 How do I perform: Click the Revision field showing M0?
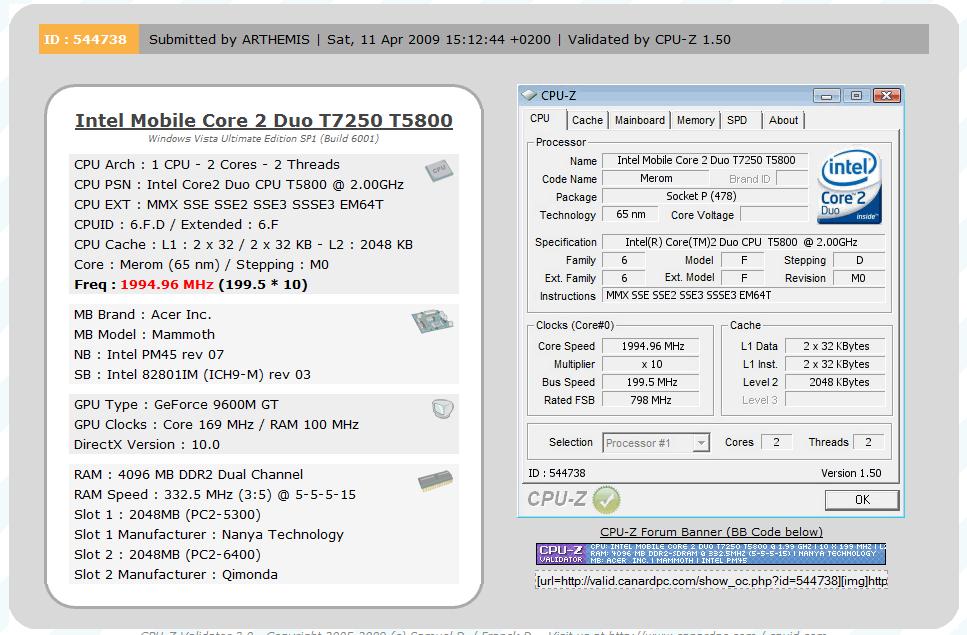858,278
